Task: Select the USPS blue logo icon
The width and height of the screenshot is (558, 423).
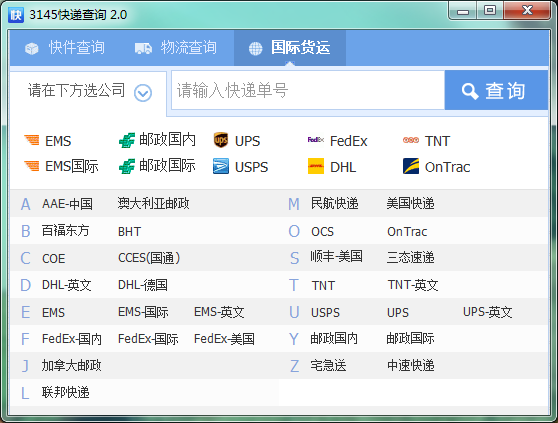Action: pyautogui.click(x=221, y=166)
